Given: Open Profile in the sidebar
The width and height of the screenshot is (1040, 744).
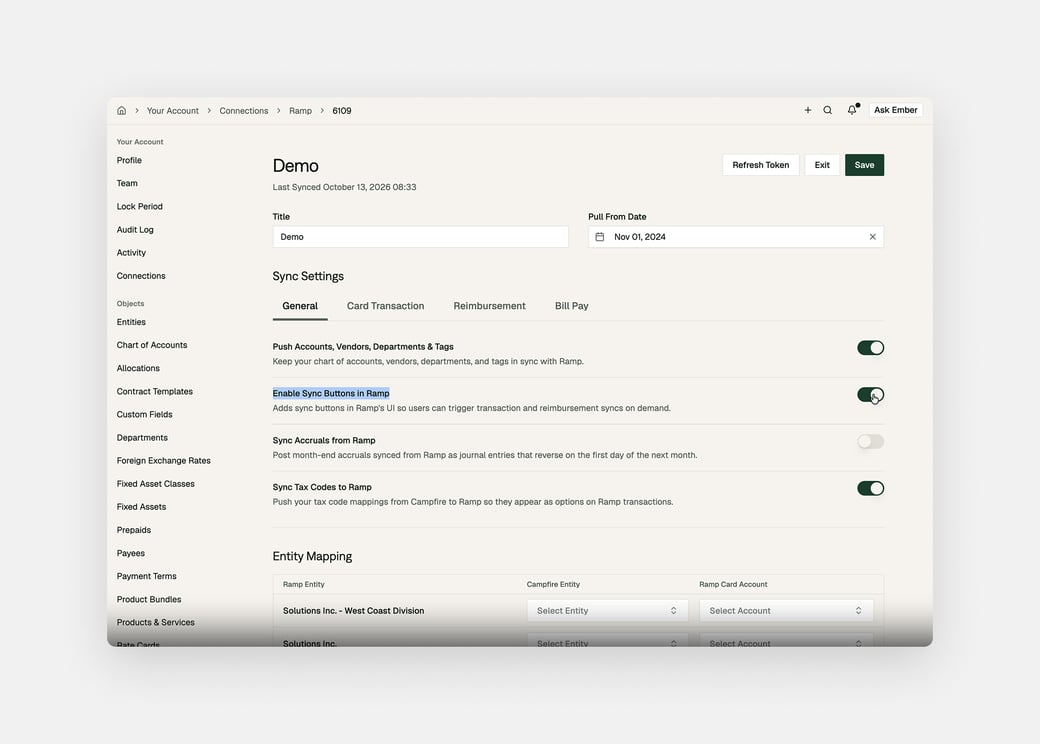Looking at the screenshot, I should (129, 160).
